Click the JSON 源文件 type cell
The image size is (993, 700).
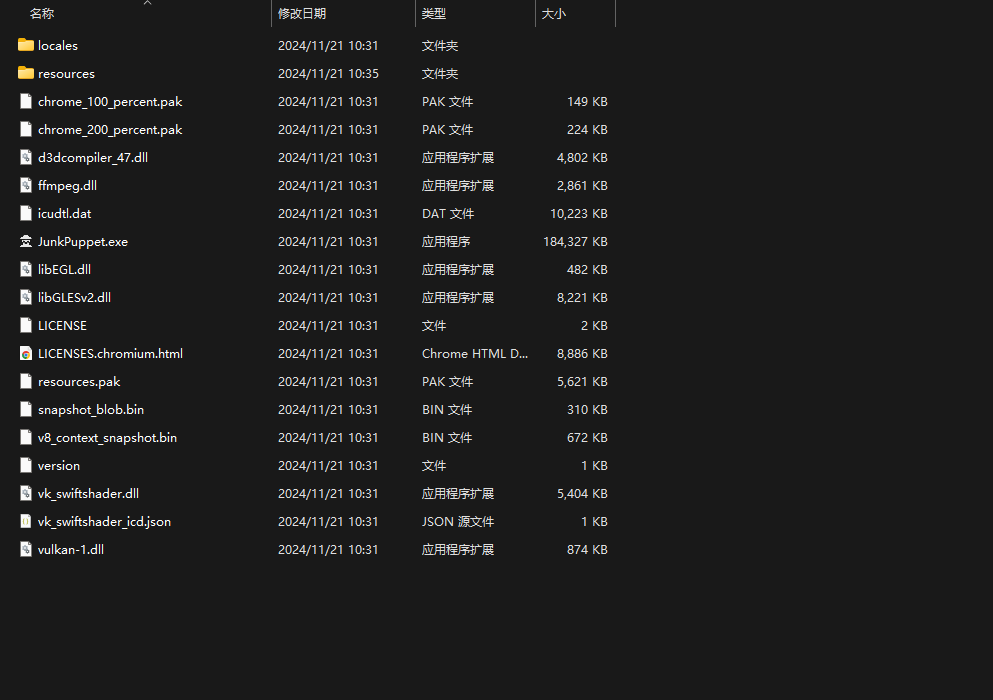point(458,521)
